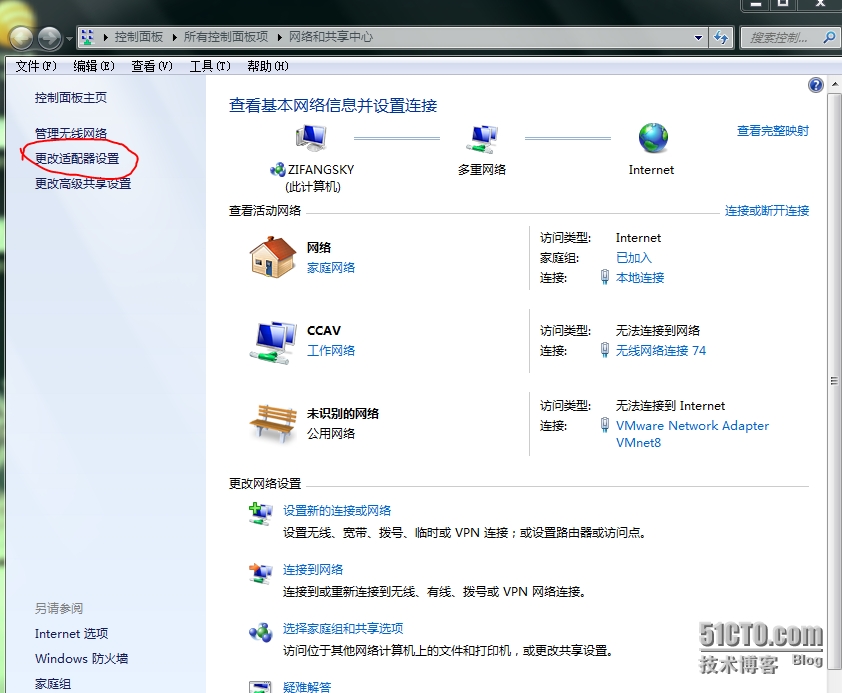Image resolution: width=842 pixels, height=693 pixels.
Task: Click the refresh button next to address bar
Action: [721, 38]
